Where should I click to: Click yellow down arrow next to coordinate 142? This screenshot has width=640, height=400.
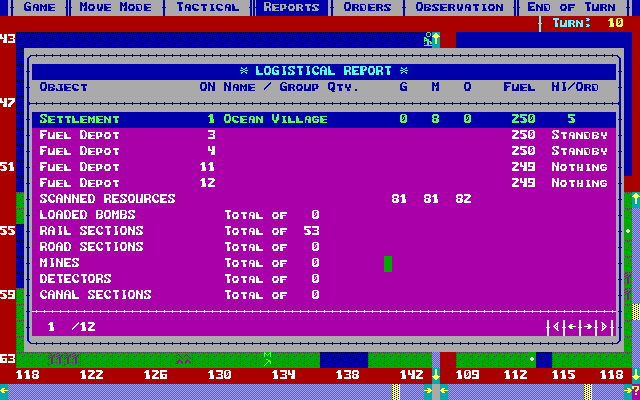click(x=436, y=375)
